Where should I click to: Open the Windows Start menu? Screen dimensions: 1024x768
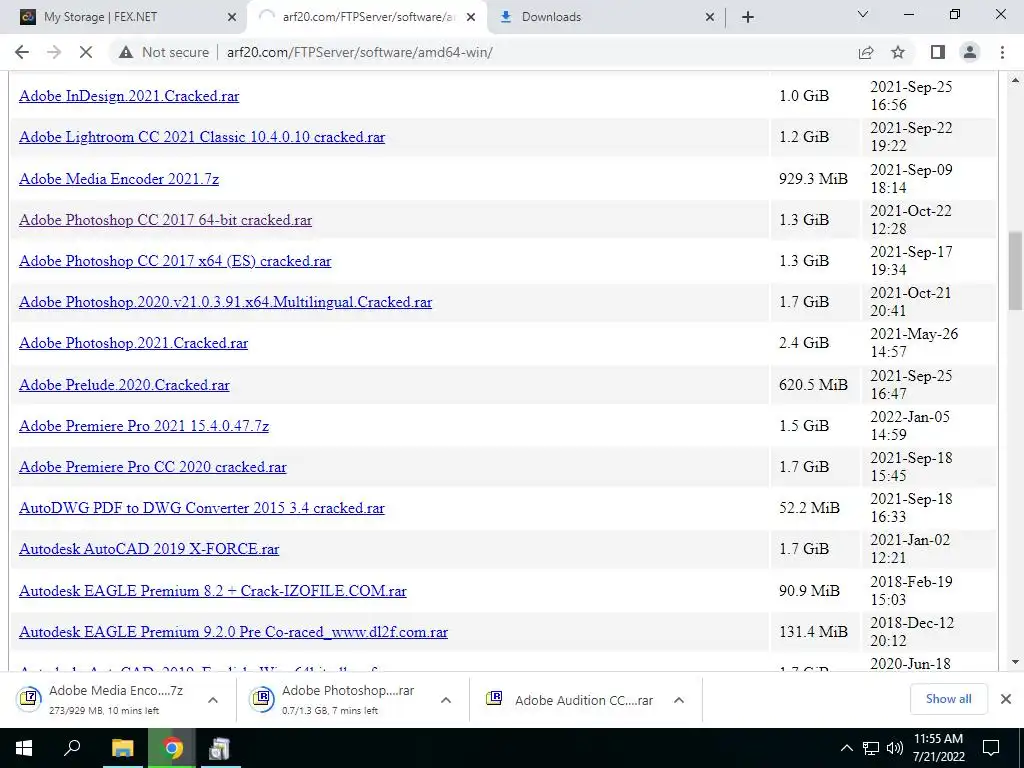[x=24, y=748]
